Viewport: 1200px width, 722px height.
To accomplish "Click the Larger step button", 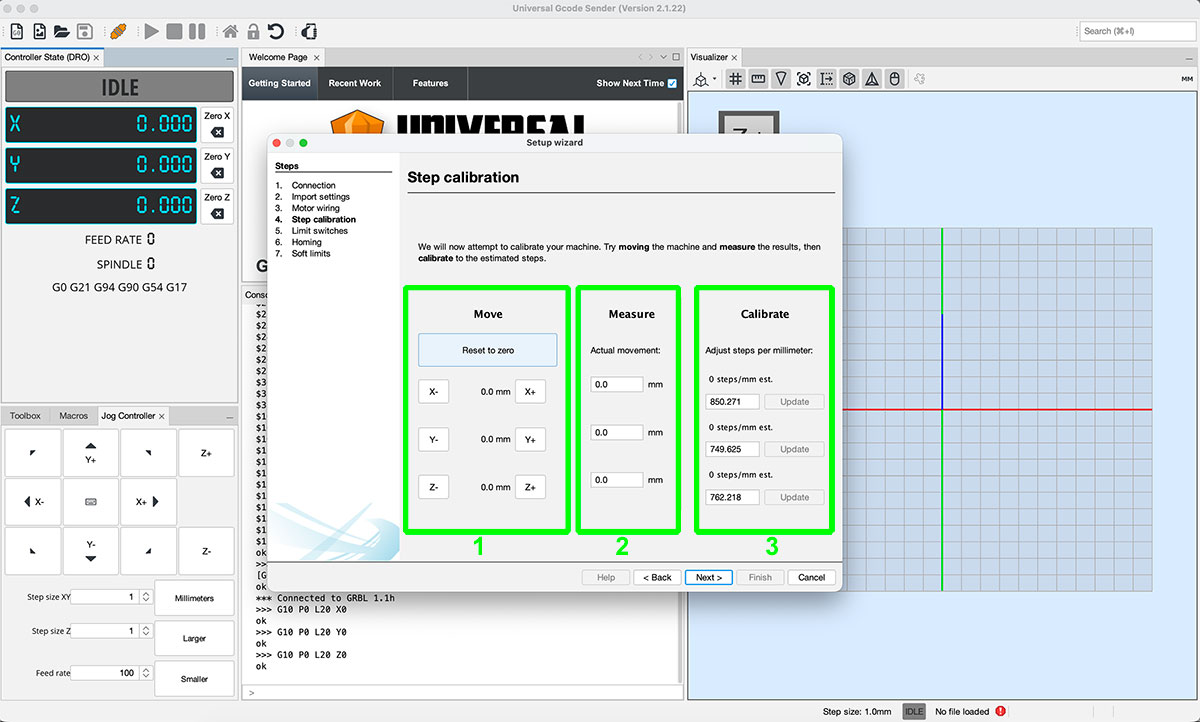I will [x=194, y=638].
